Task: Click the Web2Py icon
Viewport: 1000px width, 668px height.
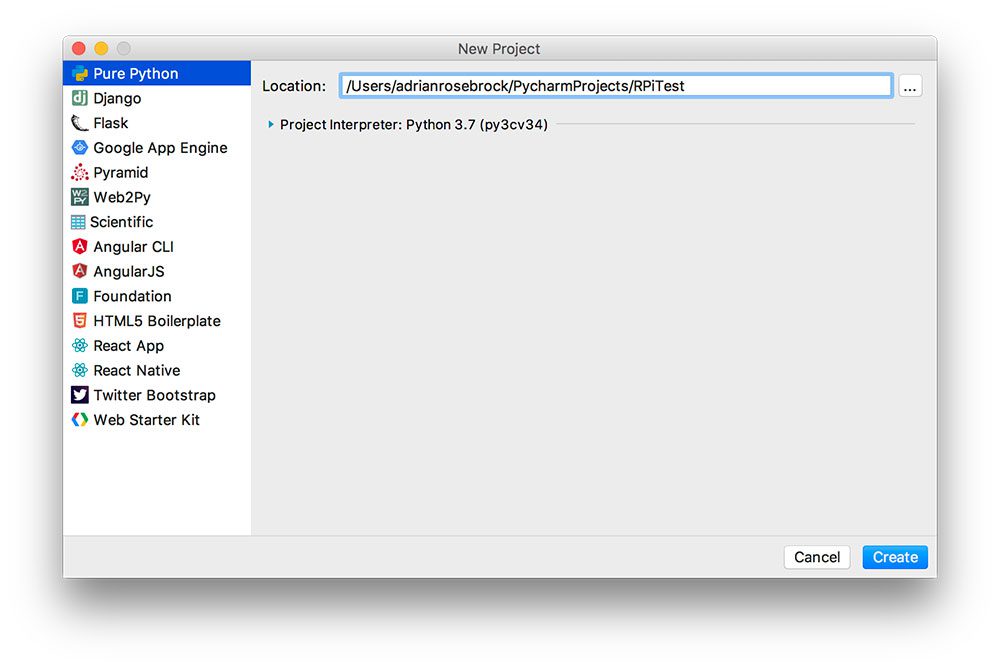Action: tap(80, 197)
